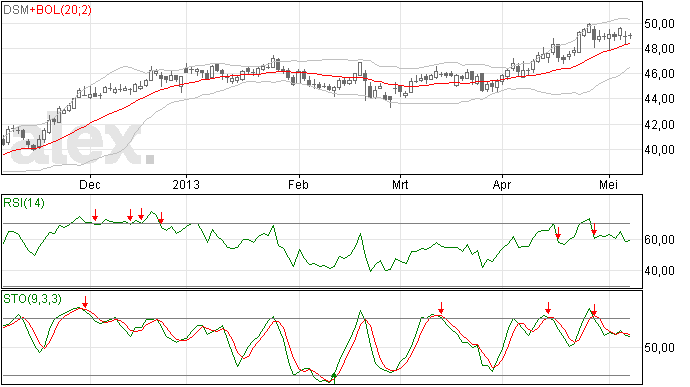Click the DSM ticker label
Screen dimensions: 690x387
tap(16, 10)
